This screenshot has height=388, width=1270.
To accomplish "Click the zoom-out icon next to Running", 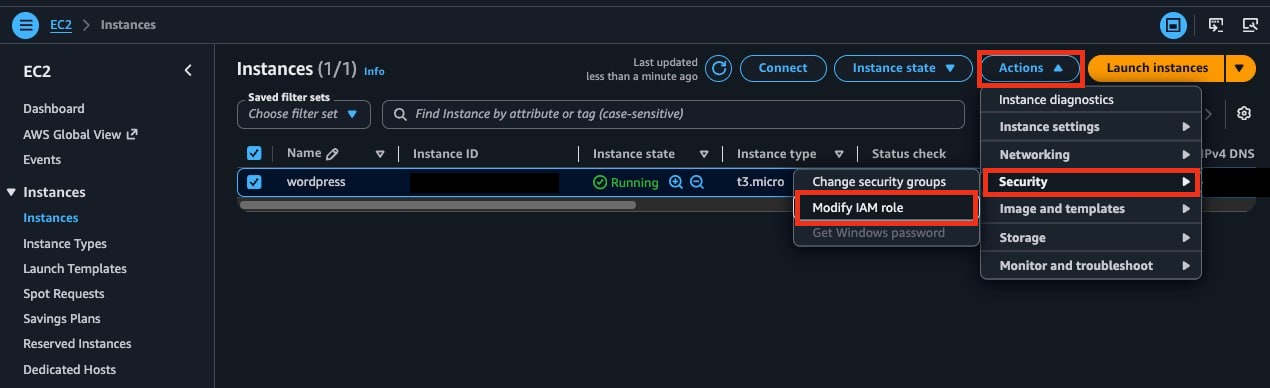I will click(x=697, y=182).
